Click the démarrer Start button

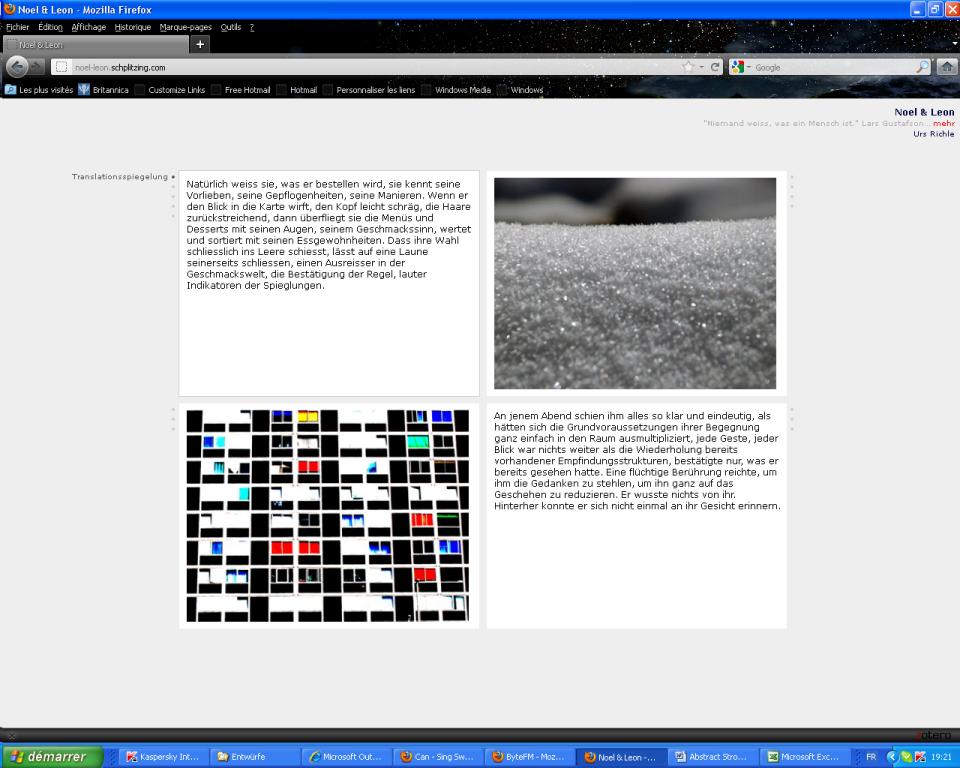click(x=52, y=757)
